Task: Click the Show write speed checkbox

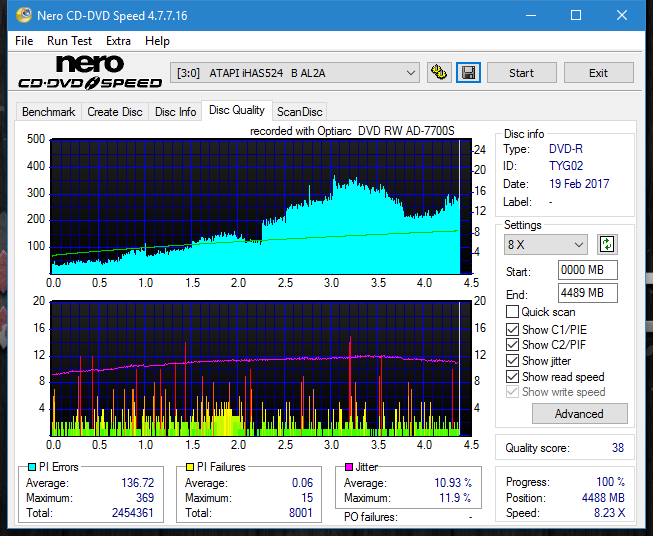Action: coord(512,392)
